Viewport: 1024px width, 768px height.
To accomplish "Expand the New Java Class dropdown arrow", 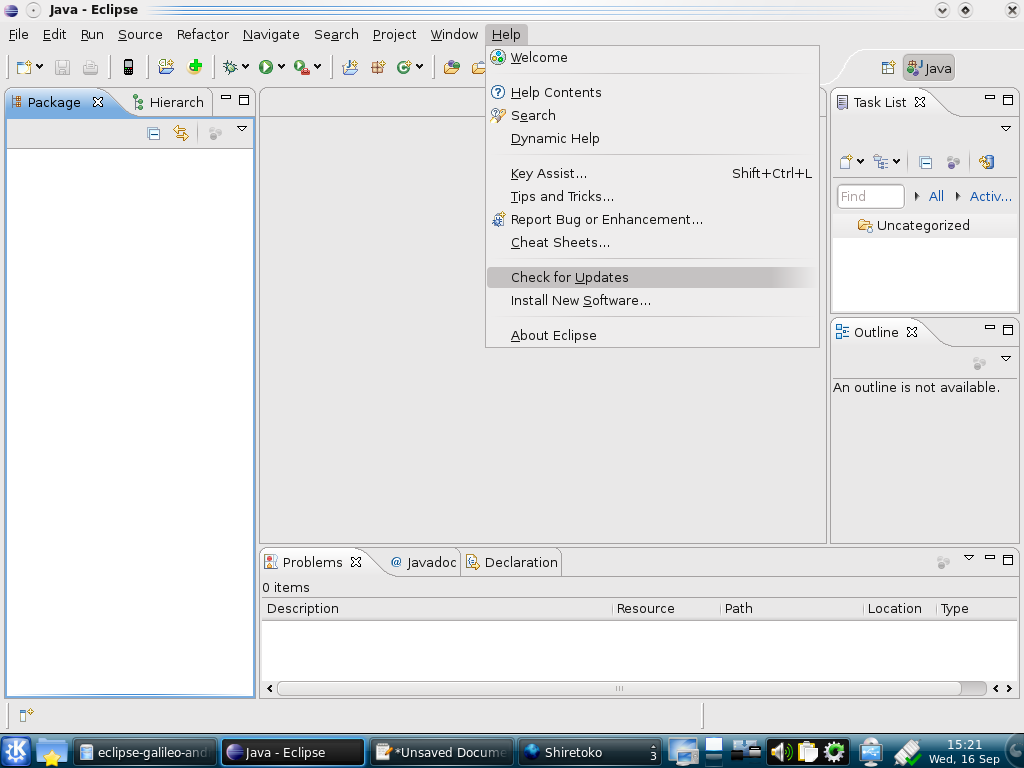I will (419, 67).
